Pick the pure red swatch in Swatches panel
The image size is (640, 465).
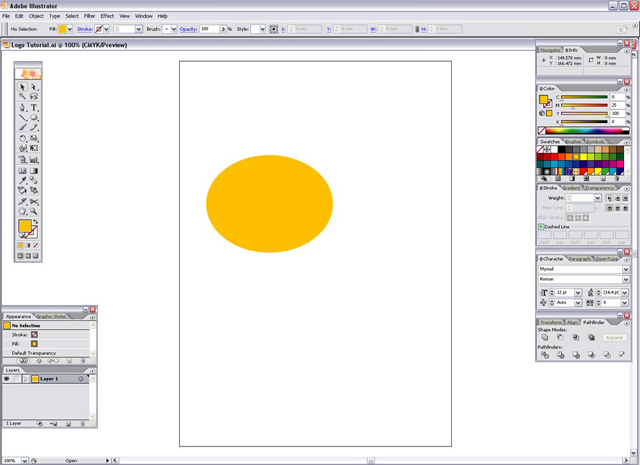tap(554, 157)
